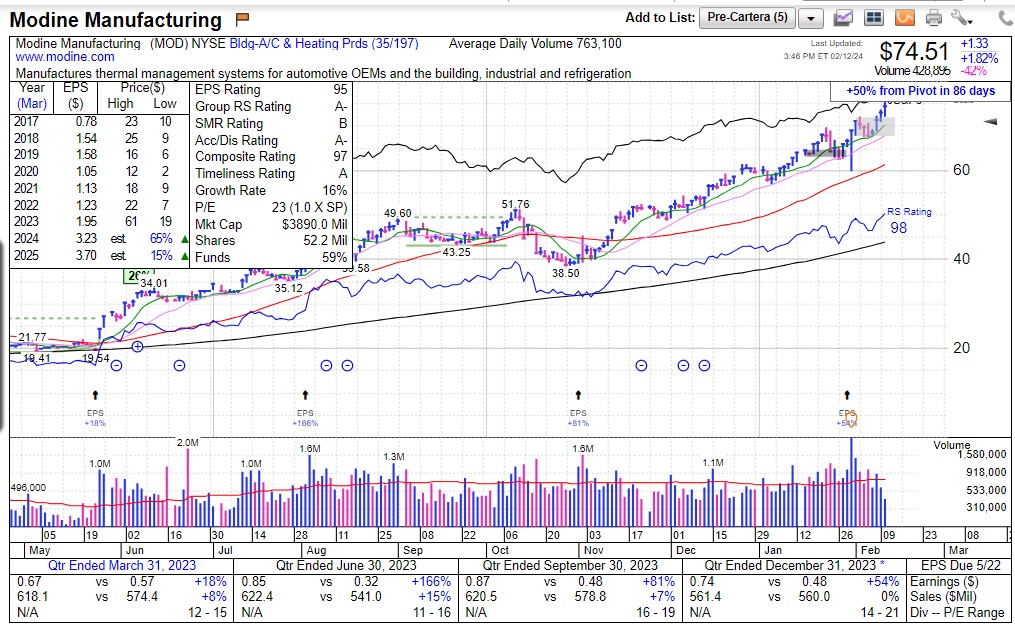This screenshot has width=1015, height=624.
Task: Click the P/E 23 (1.0 X SP) row
Action: (x=271, y=207)
